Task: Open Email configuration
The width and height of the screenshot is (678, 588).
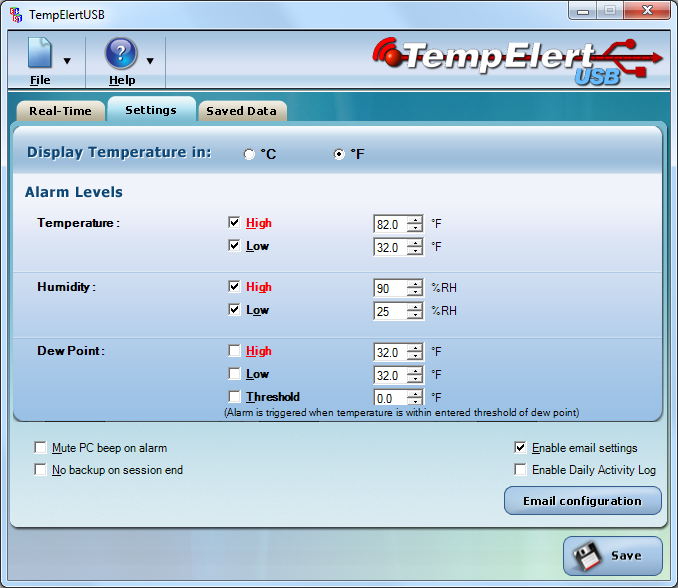Action: pyautogui.click(x=582, y=501)
